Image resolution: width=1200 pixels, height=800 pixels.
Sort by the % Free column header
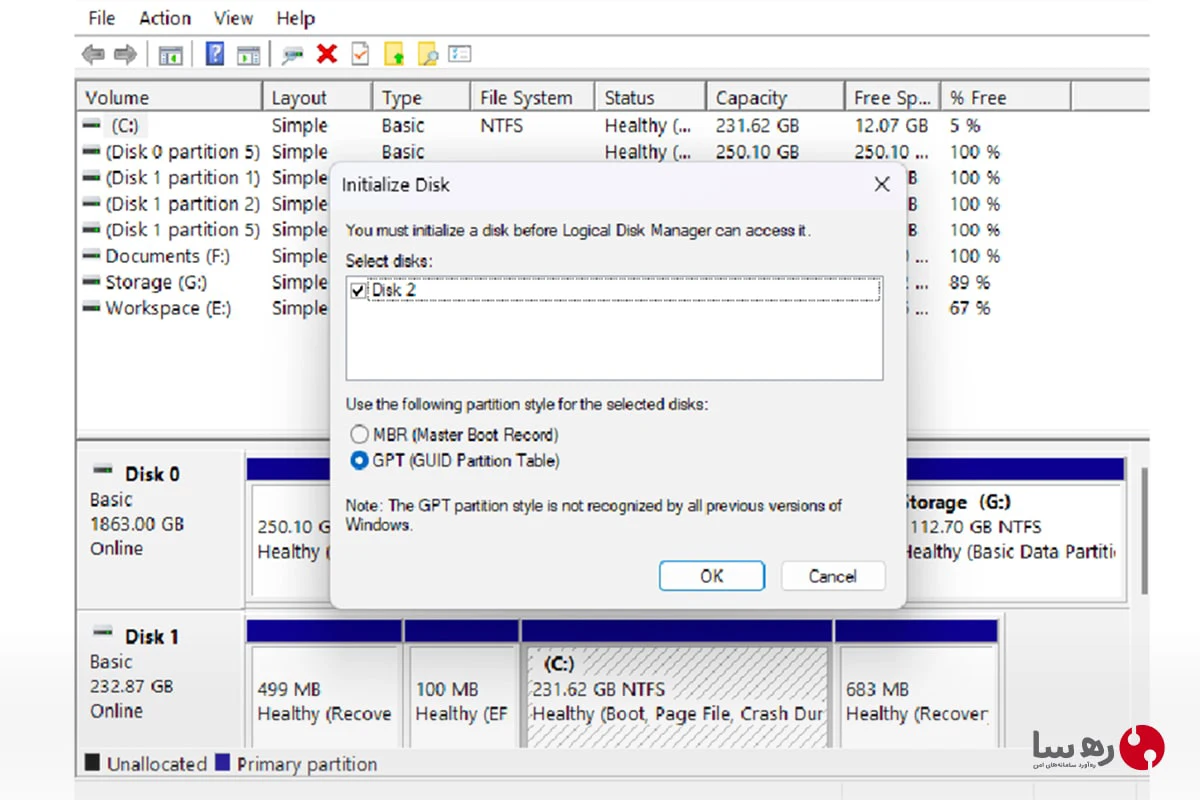pos(1006,97)
